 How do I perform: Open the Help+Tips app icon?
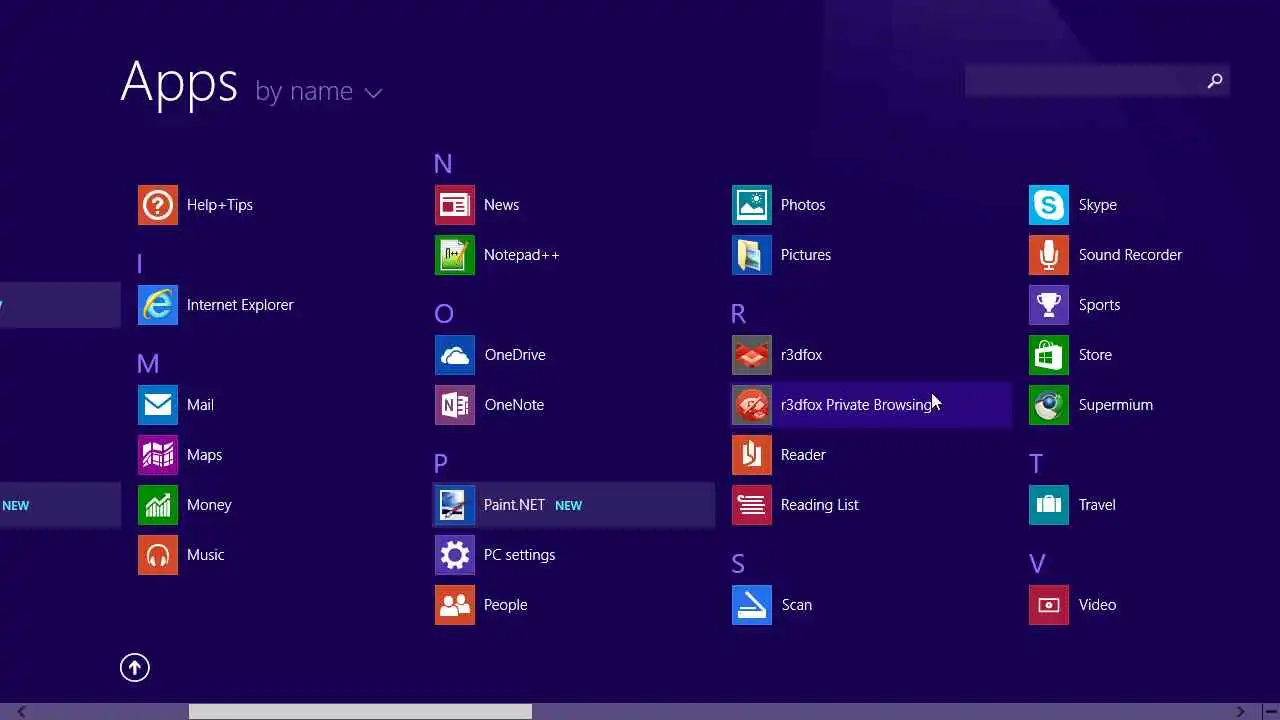coord(158,205)
